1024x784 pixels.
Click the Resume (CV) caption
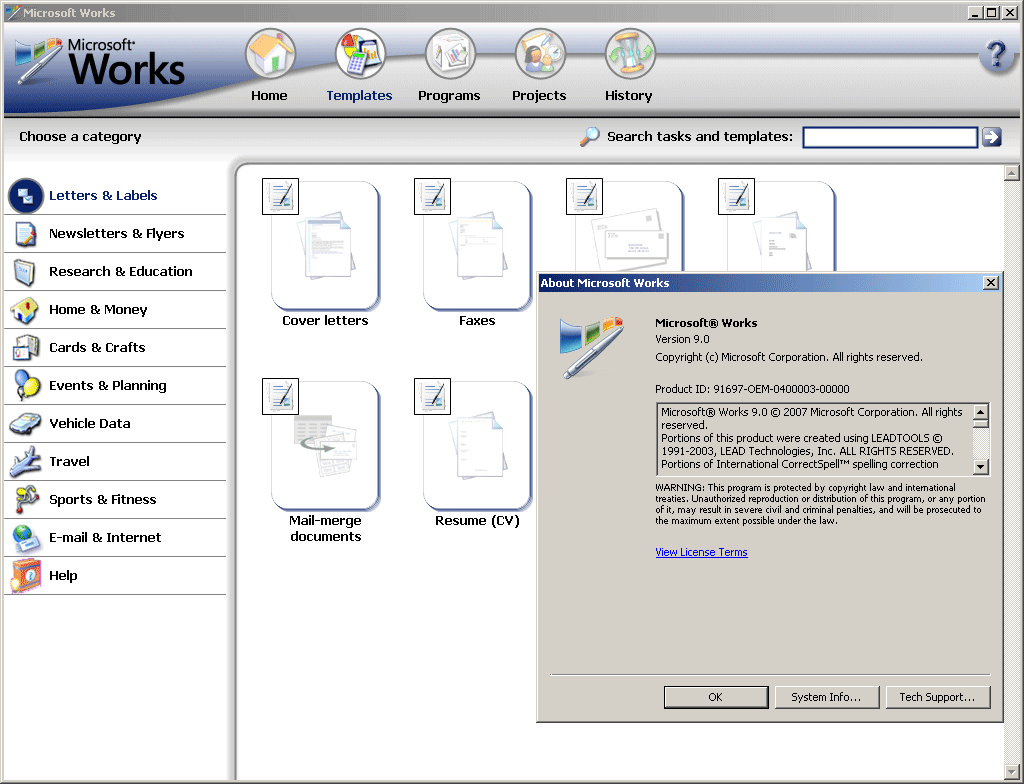tap(477, 521)
